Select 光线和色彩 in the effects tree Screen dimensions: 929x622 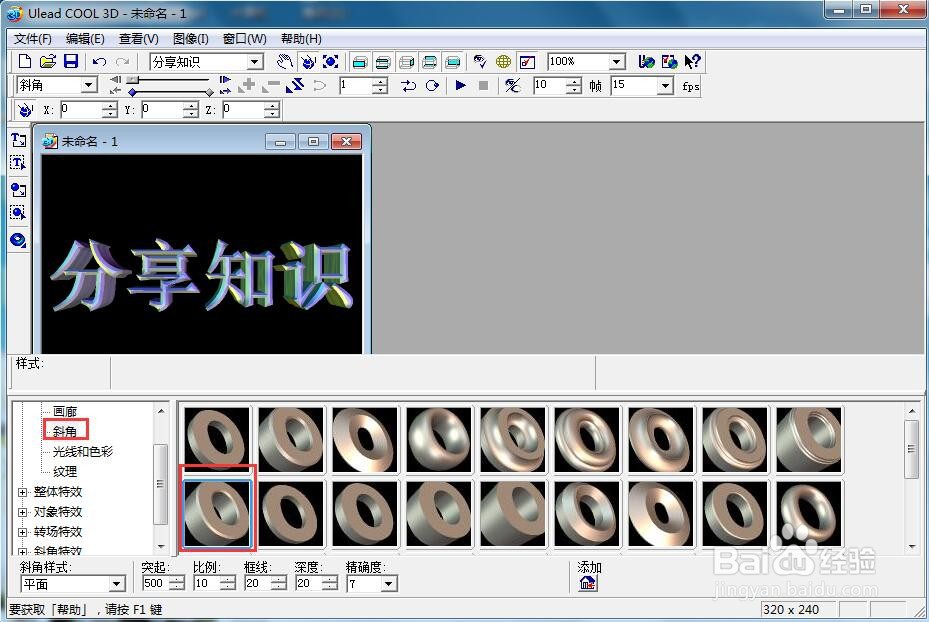(83, 451)
